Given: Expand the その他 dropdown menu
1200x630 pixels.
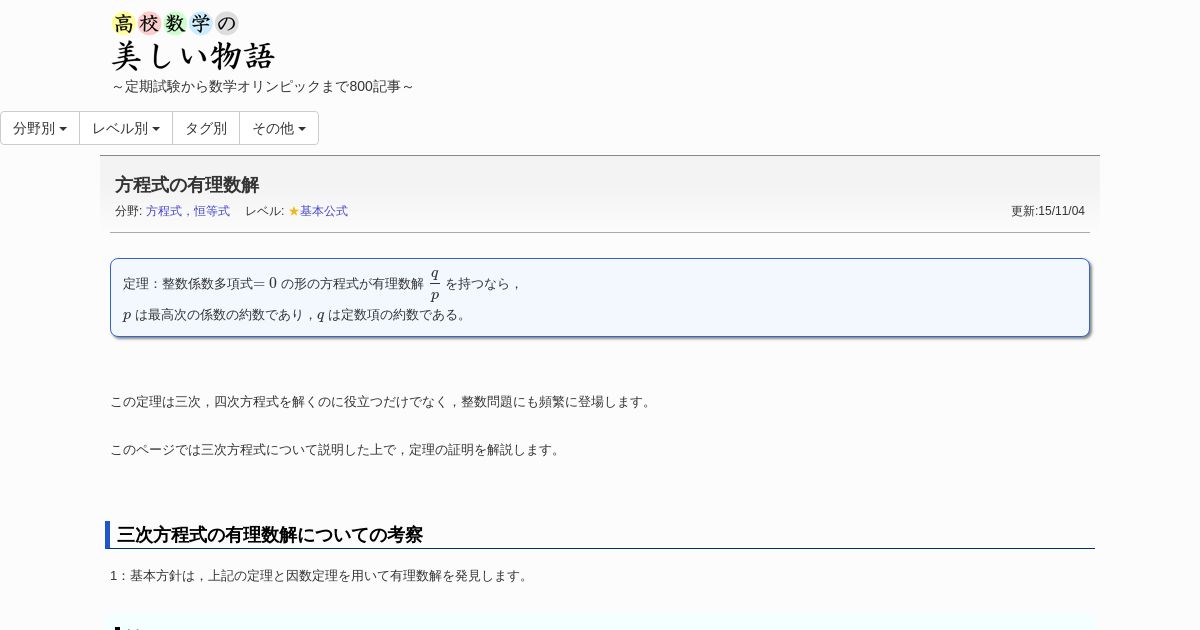Looking at the screenshot, I should (x=279, y=128).
